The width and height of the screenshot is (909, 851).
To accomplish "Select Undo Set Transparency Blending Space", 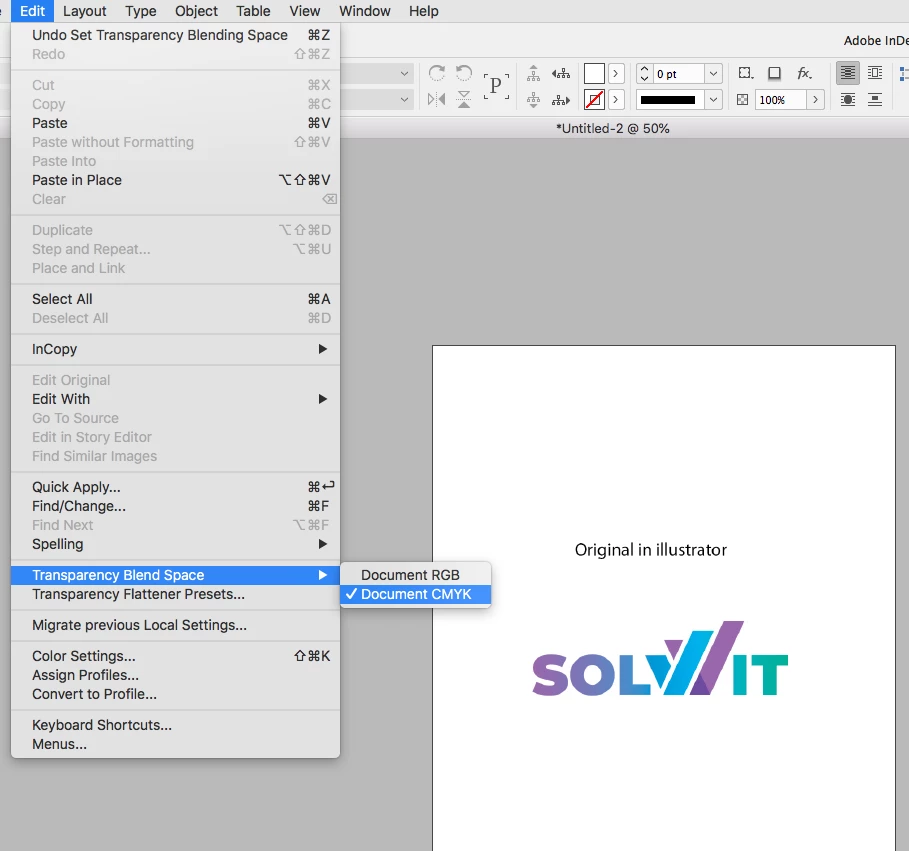I will tap(175, 35).
